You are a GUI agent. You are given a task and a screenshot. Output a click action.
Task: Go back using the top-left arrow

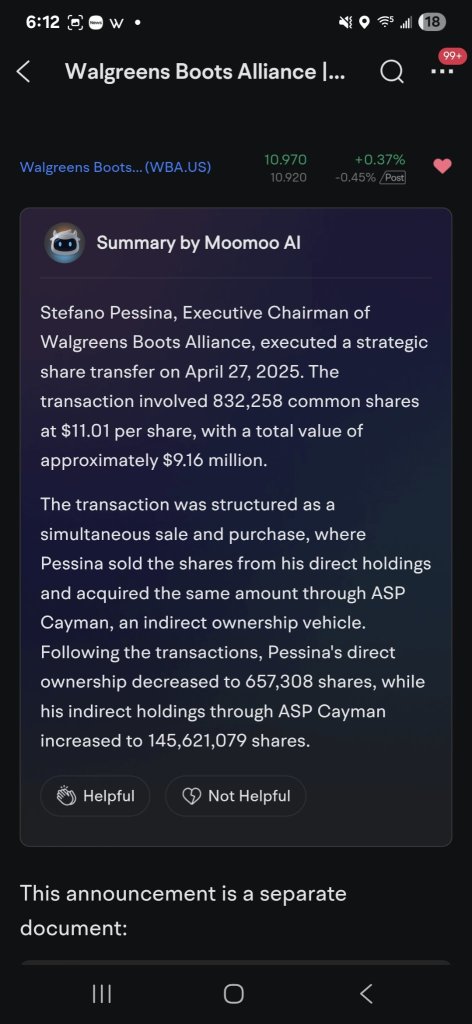23,72
